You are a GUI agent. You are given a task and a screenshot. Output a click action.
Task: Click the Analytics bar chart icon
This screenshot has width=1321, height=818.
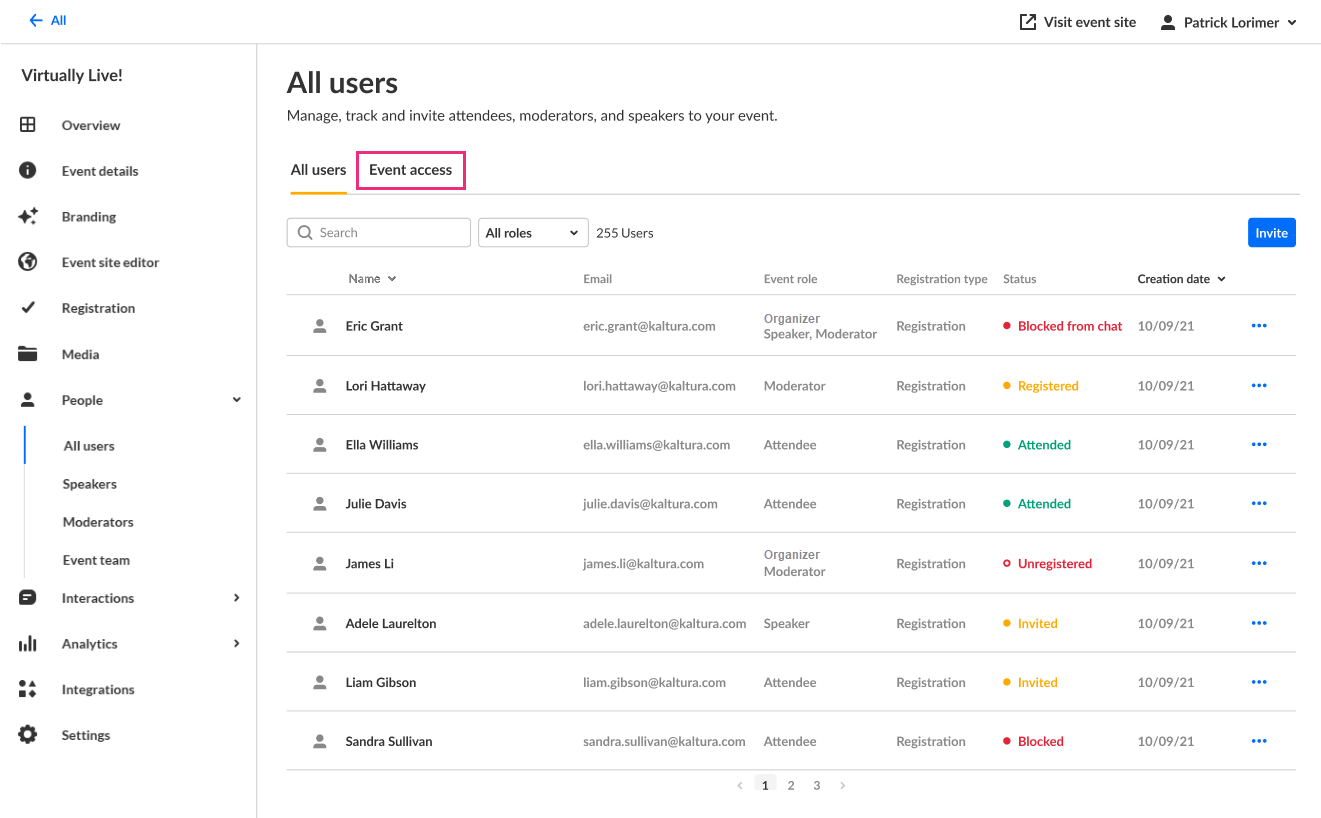[28, 644]
